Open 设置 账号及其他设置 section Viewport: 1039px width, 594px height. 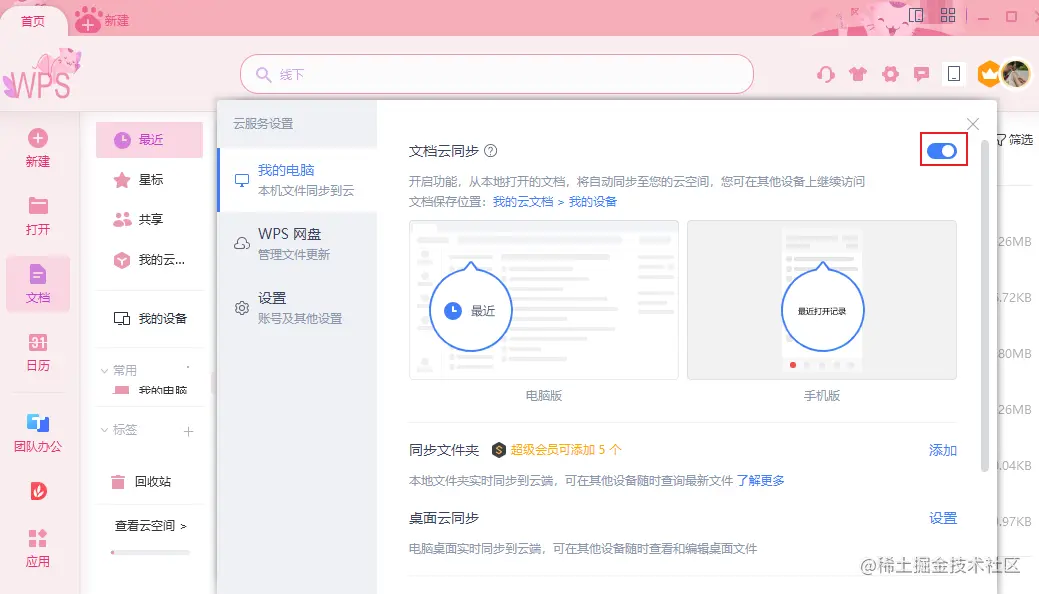(298, 308)
